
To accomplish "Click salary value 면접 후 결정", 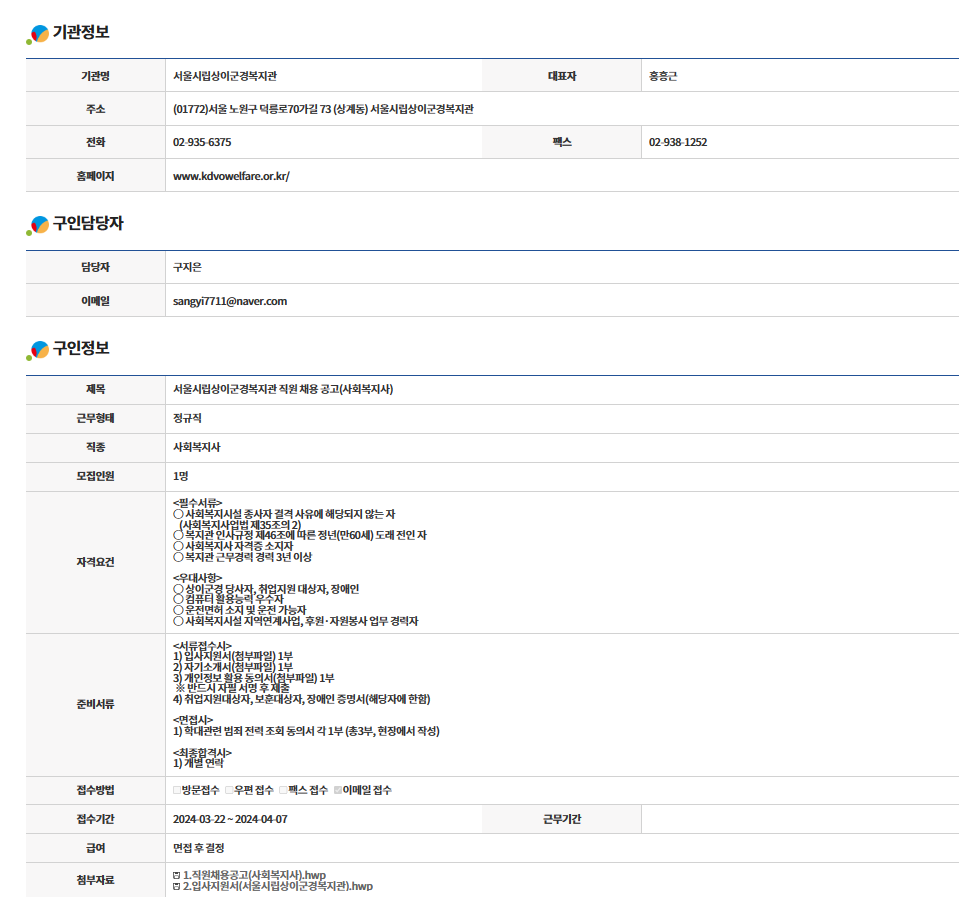I will [x=199, y=849].
